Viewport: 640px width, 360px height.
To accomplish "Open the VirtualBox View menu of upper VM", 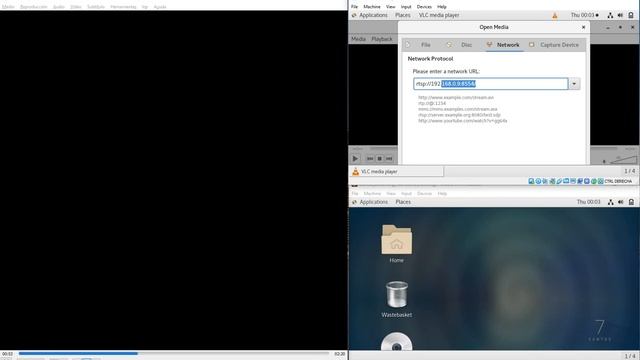I will (x=391, y=7).
